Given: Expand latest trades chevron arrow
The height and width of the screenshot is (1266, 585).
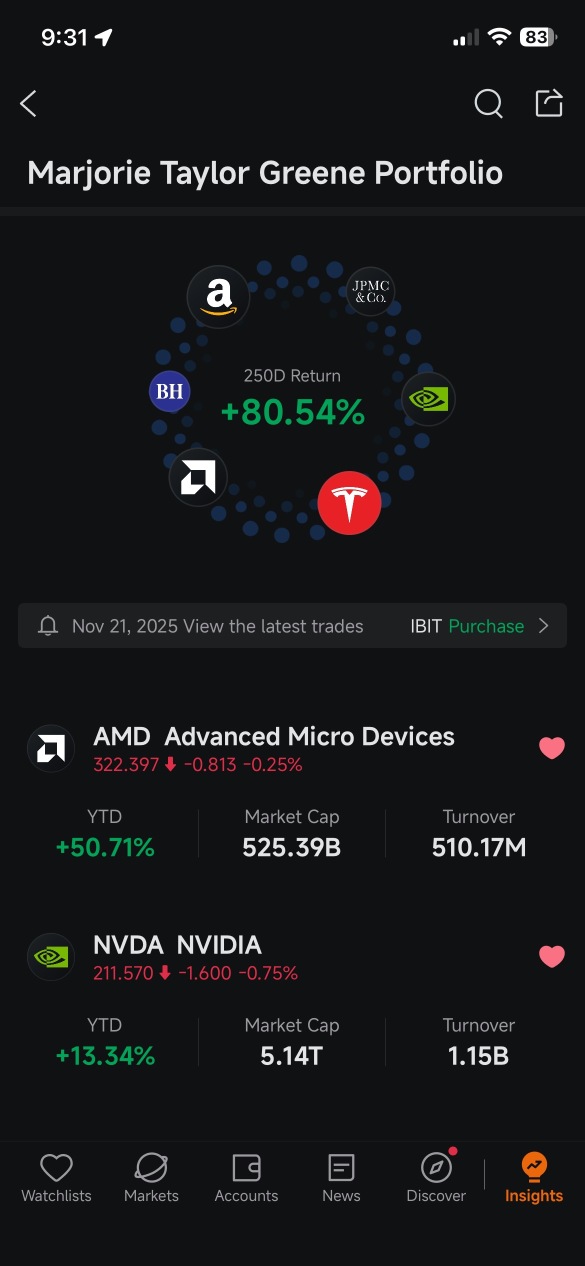Looking at the screenshot, I should [x=544, y=626].
